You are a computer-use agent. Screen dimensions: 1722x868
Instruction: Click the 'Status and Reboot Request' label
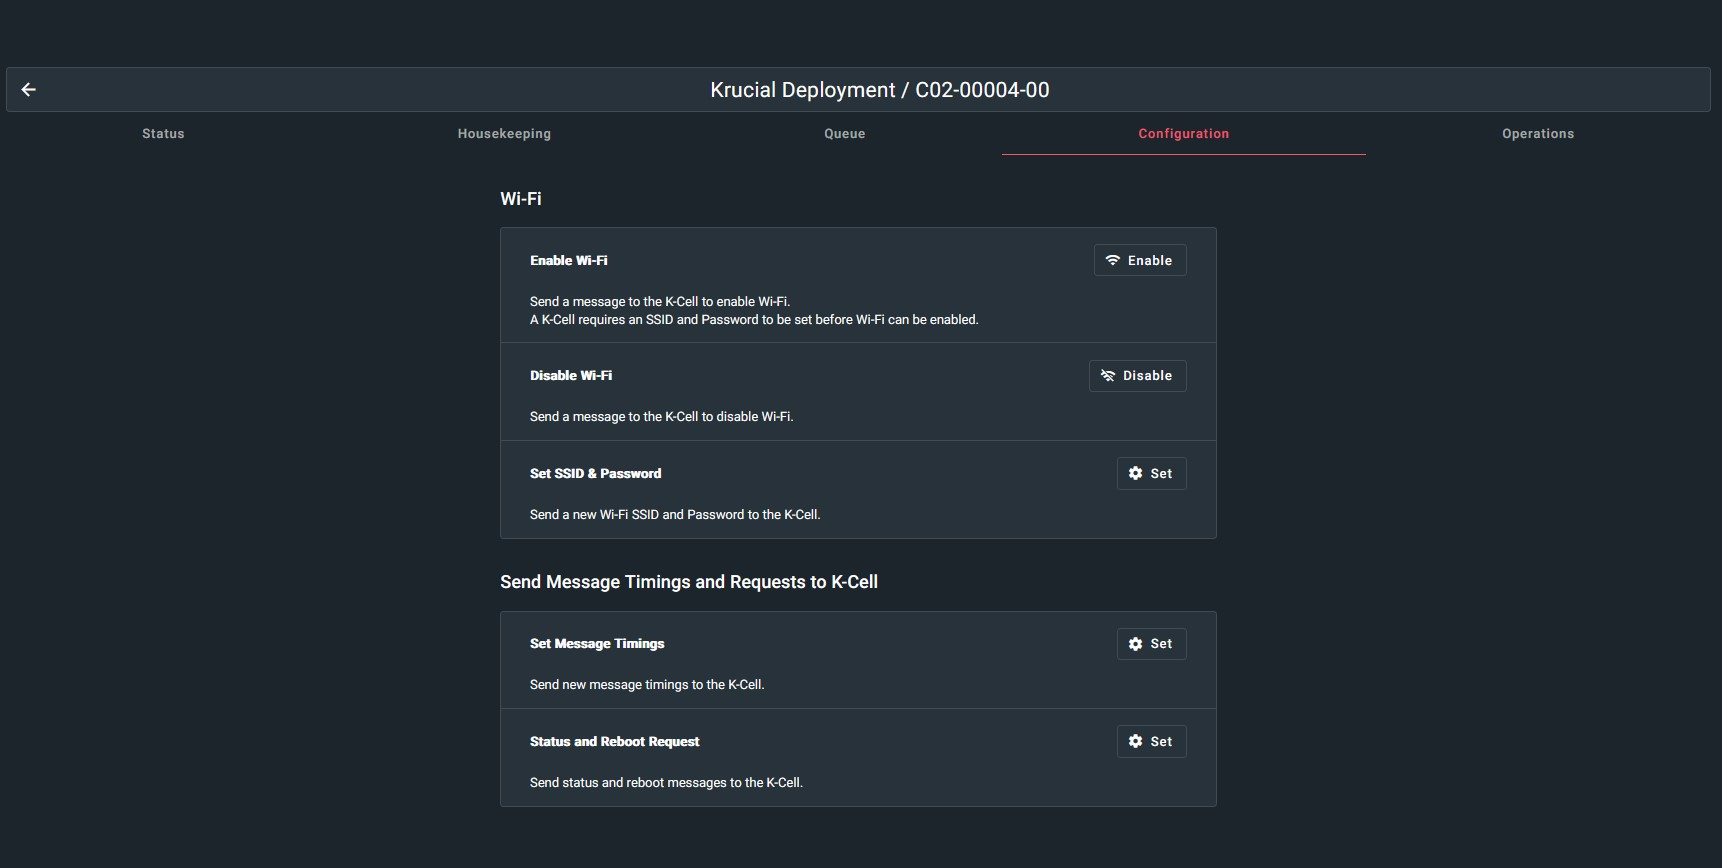(x=615, y=742)
